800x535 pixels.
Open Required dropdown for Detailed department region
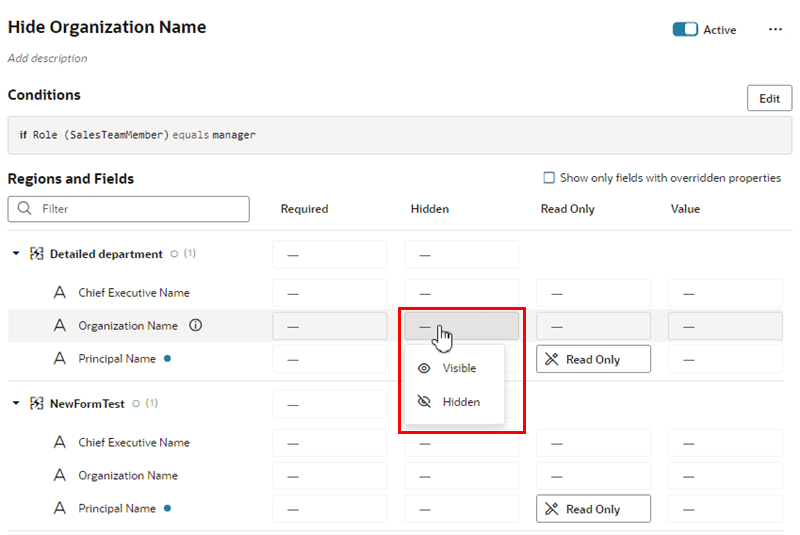330,254
